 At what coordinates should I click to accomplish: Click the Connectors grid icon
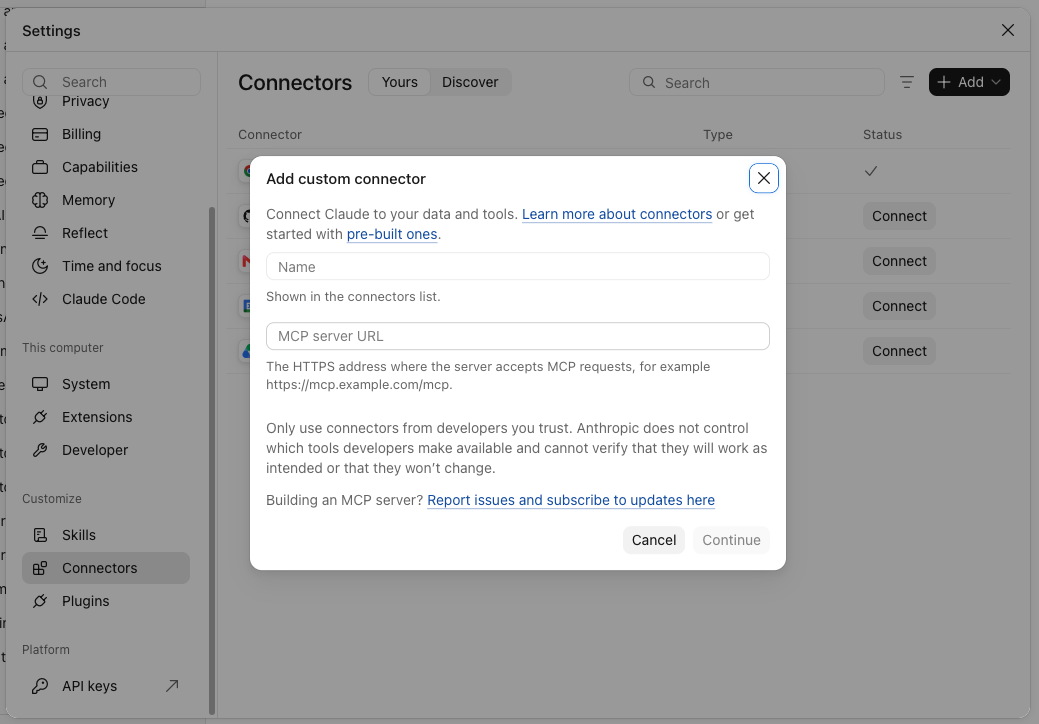click(40, 568)
